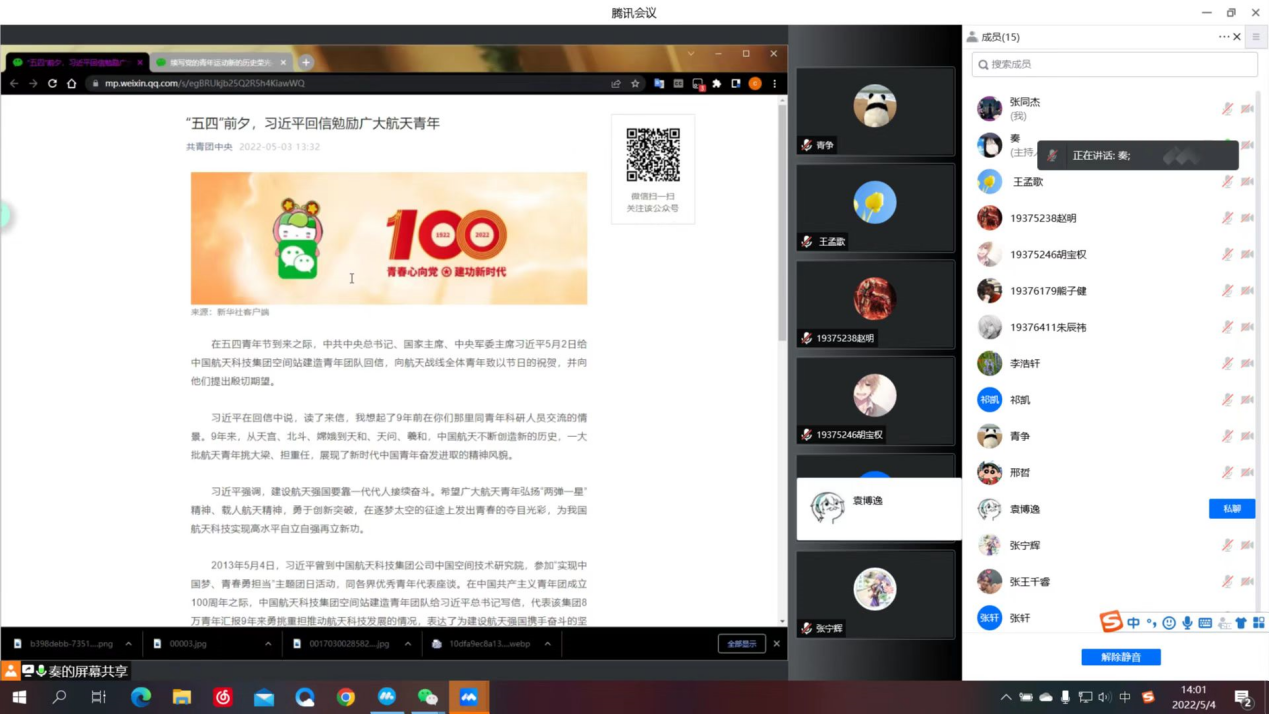Screen dimensions: 1269x714
Task: Select 青争 video tile
Action: [875, 111]
